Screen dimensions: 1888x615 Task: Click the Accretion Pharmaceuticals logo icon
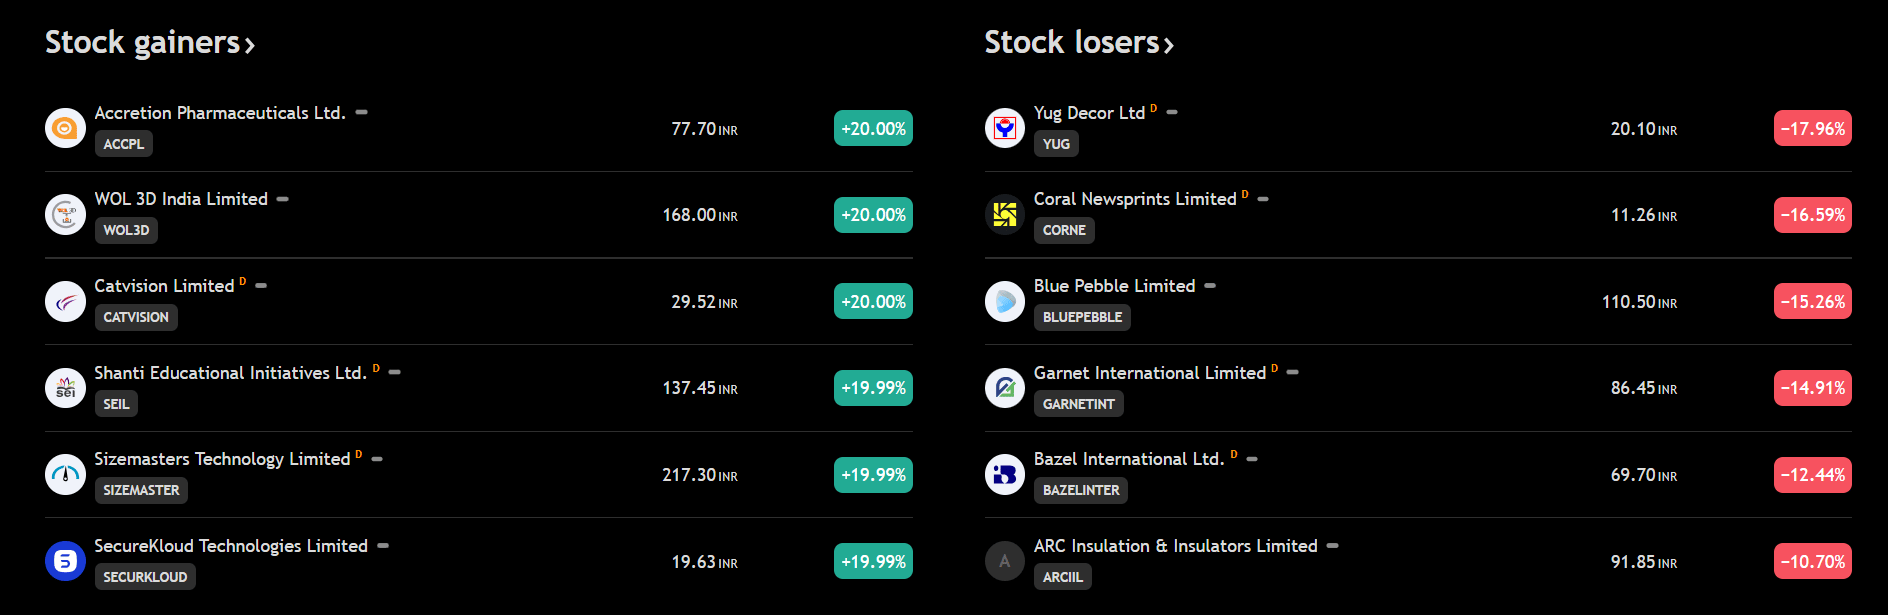pos(65,128)
